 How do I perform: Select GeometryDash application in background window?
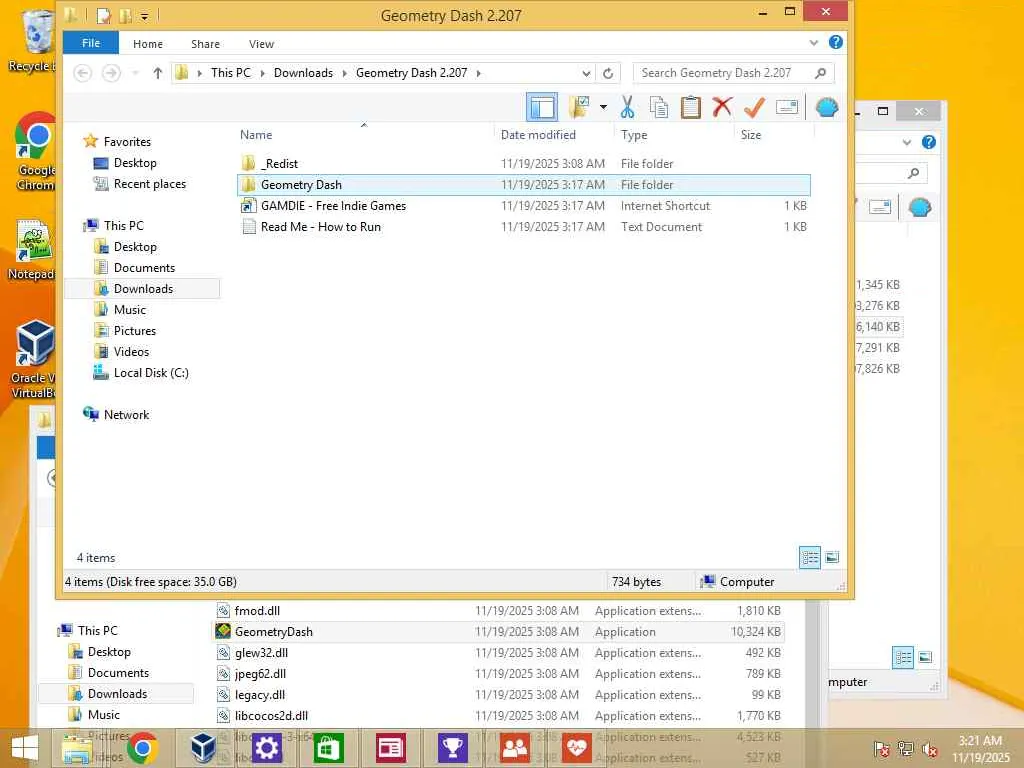[x=499, y=632]
